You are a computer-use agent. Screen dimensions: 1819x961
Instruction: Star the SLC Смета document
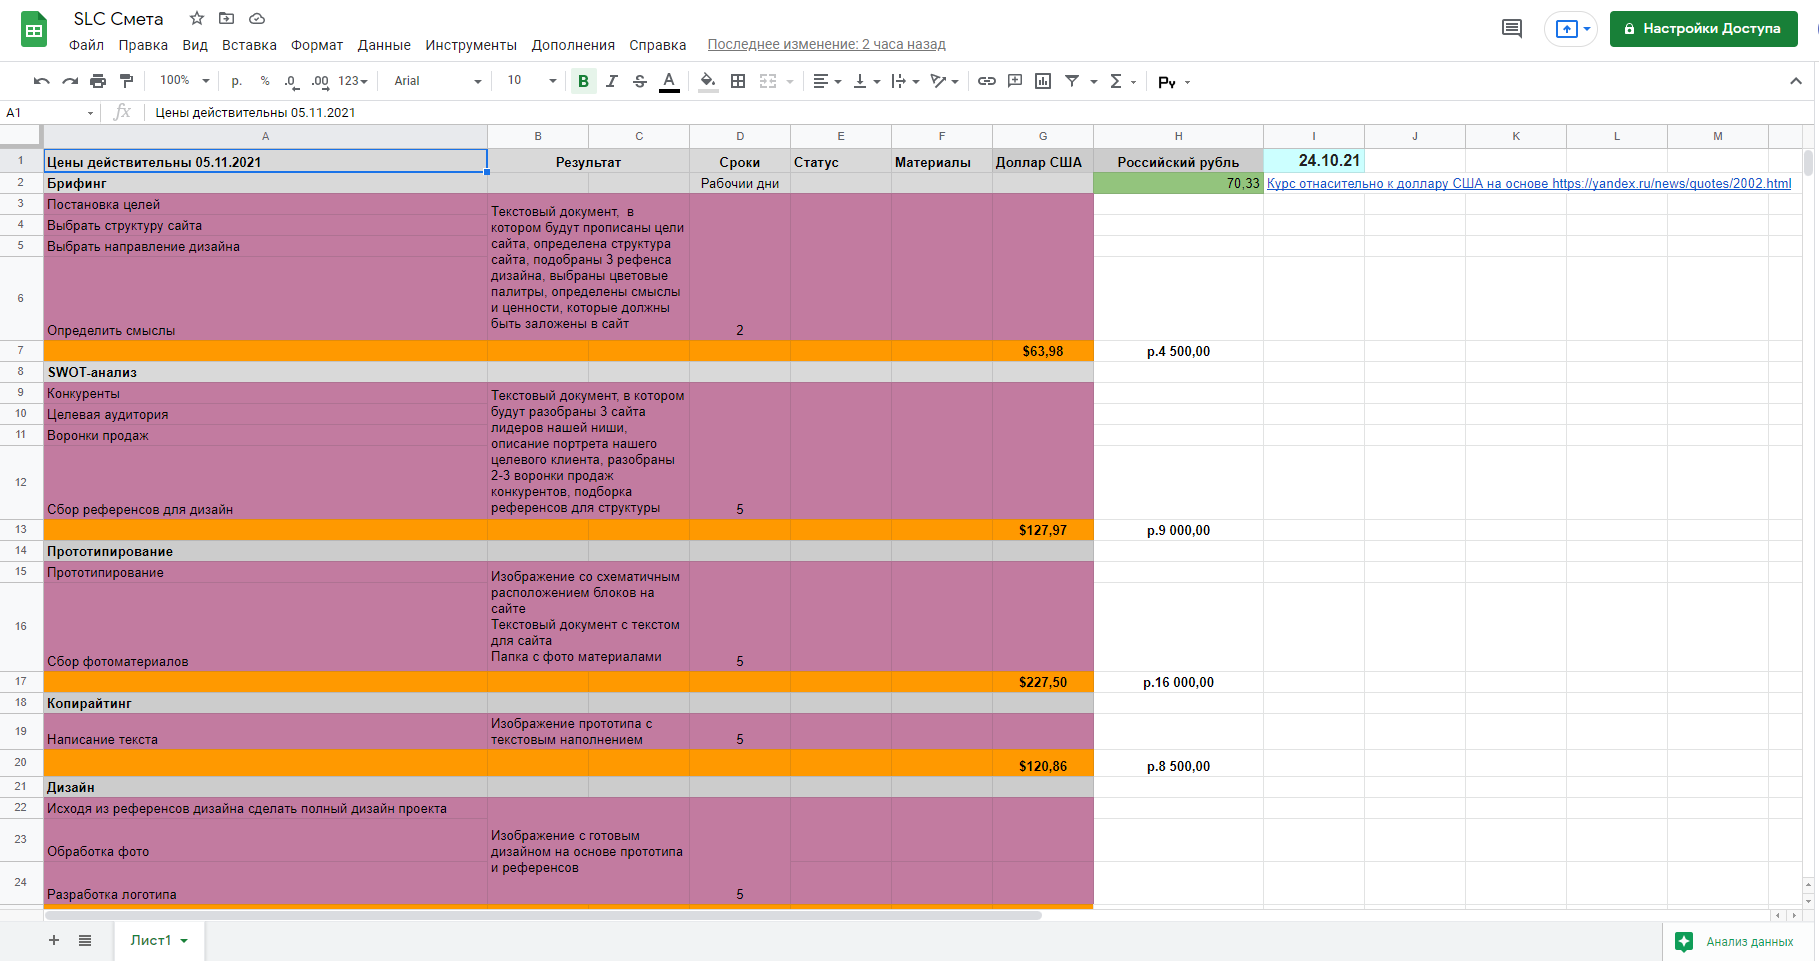[197, 18]
